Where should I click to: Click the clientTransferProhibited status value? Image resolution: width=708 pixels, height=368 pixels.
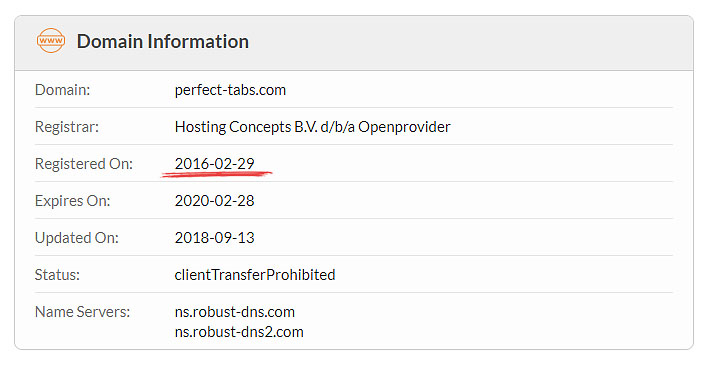pyautogui.click(x=255, y=275)
